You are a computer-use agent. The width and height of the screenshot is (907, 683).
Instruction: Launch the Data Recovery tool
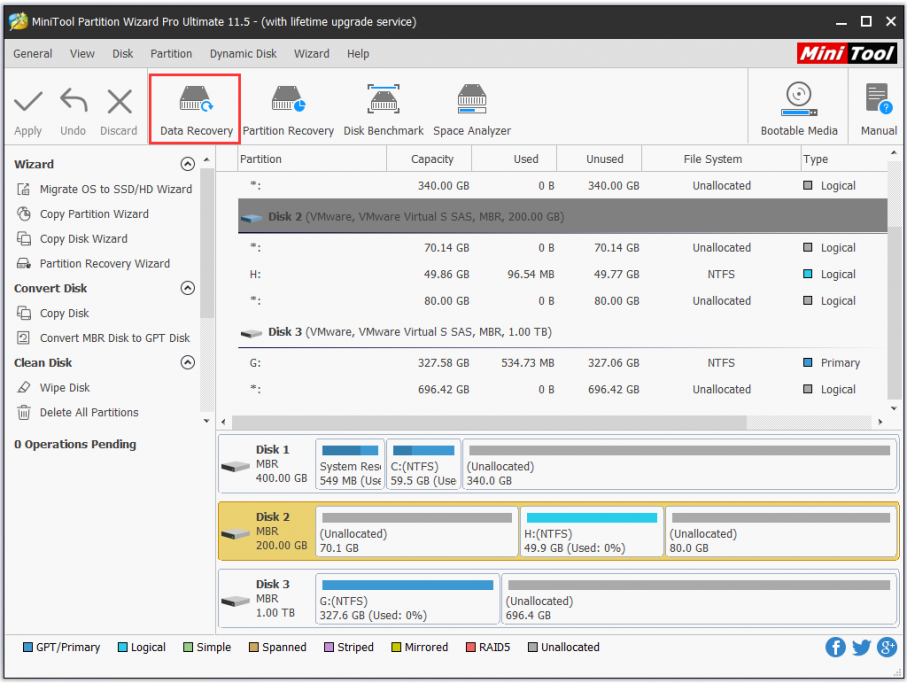pos(196,110)
